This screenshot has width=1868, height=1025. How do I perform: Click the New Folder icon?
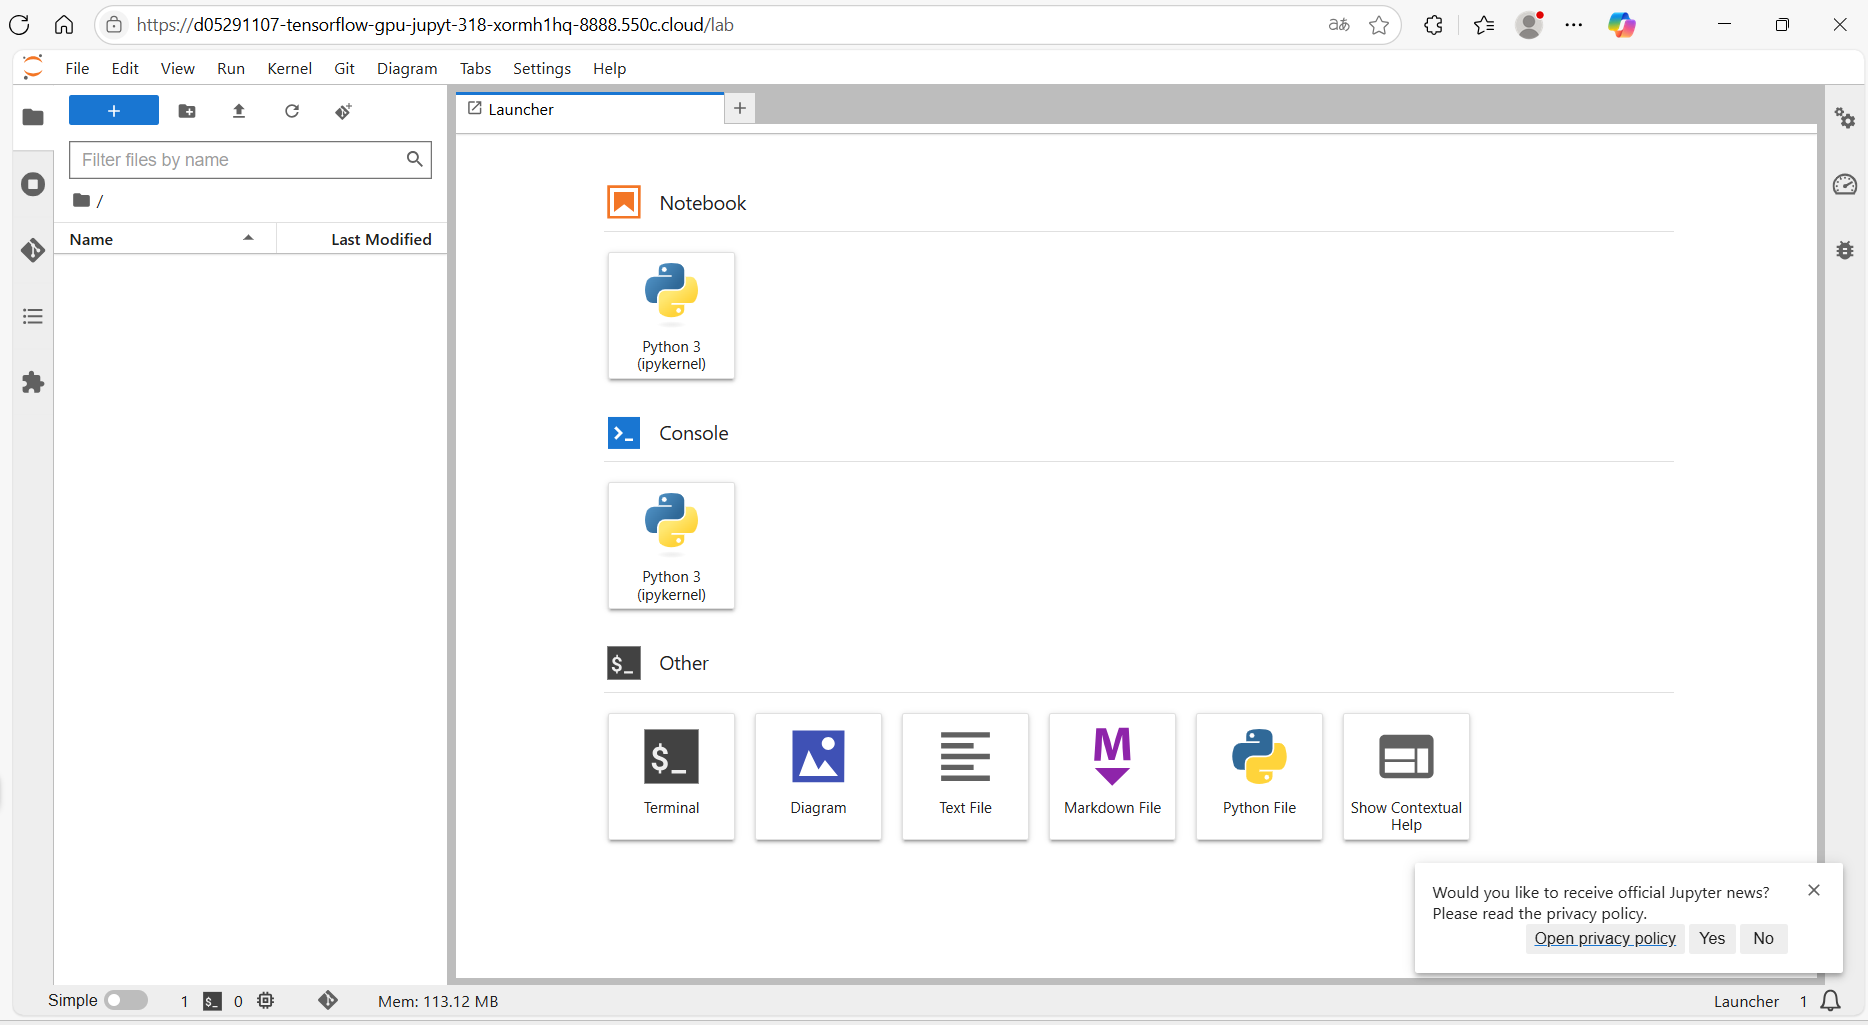pyautogui.click(x=187, y=111)
